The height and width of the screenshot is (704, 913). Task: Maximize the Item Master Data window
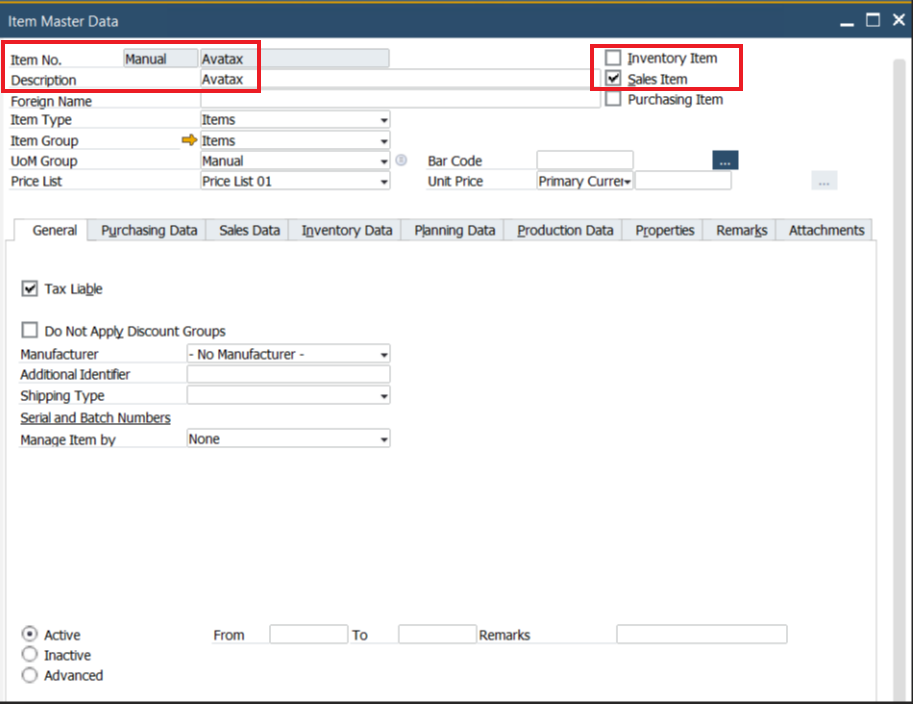[873, 20]
